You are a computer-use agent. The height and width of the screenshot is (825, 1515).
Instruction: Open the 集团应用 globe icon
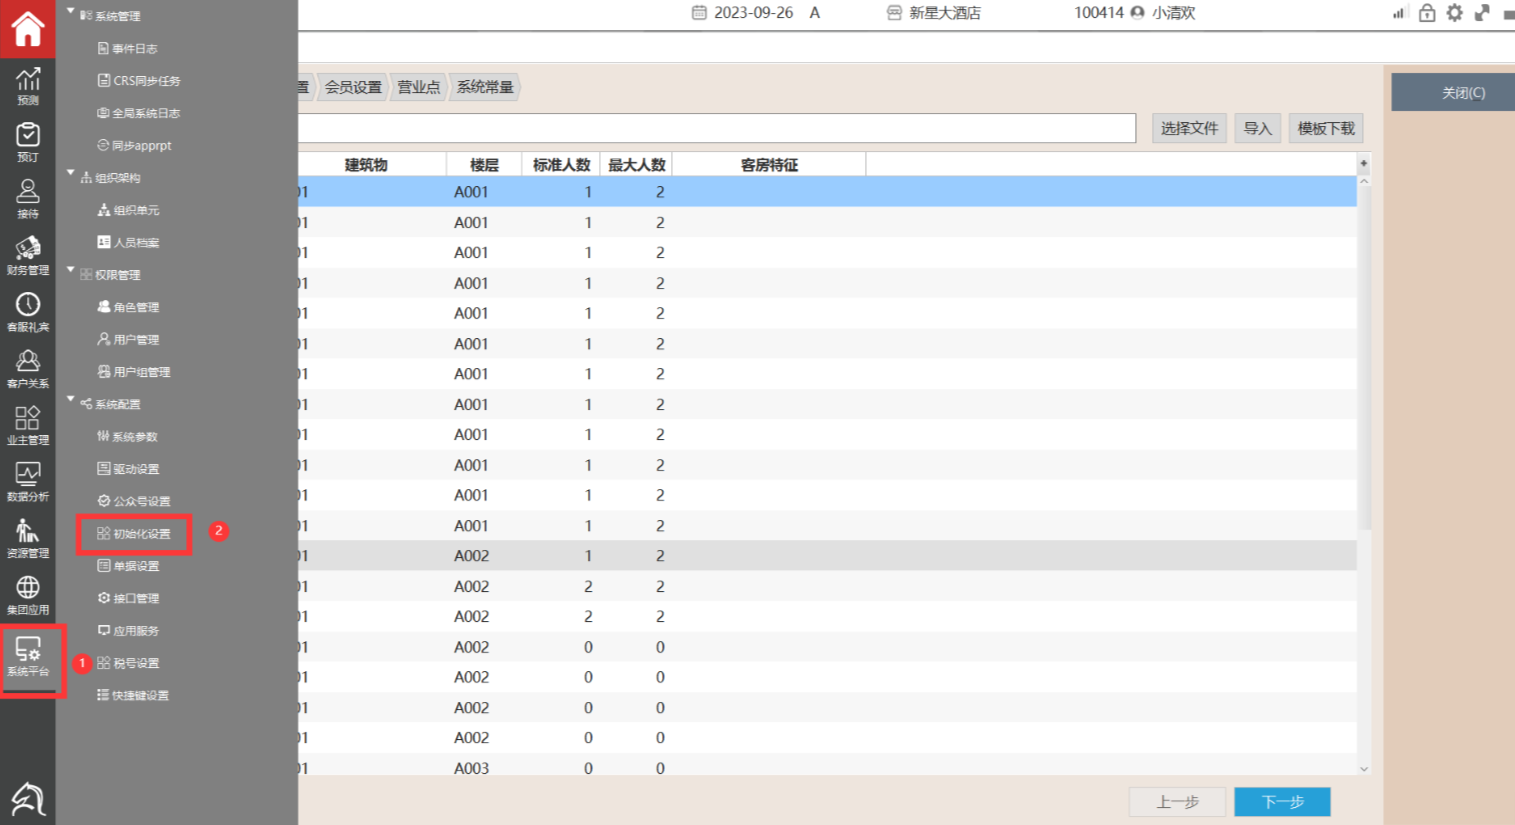(27, 594)
